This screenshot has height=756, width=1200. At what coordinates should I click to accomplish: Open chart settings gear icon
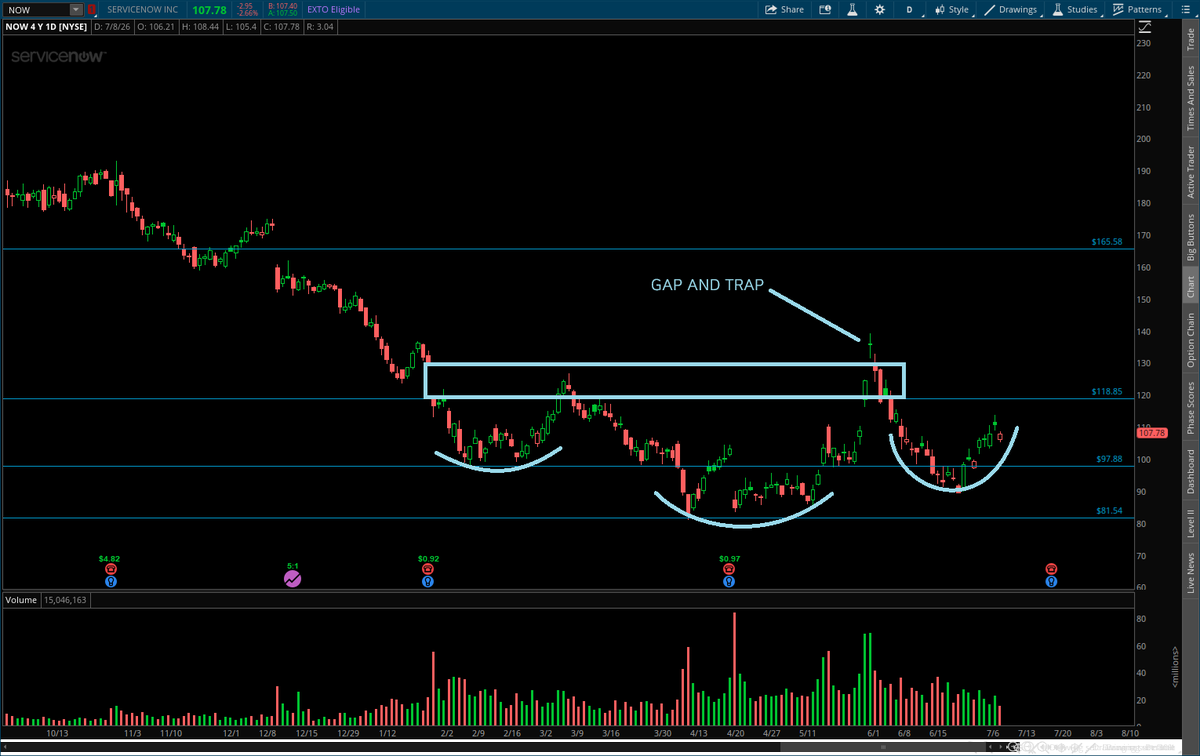coord(880,9)
